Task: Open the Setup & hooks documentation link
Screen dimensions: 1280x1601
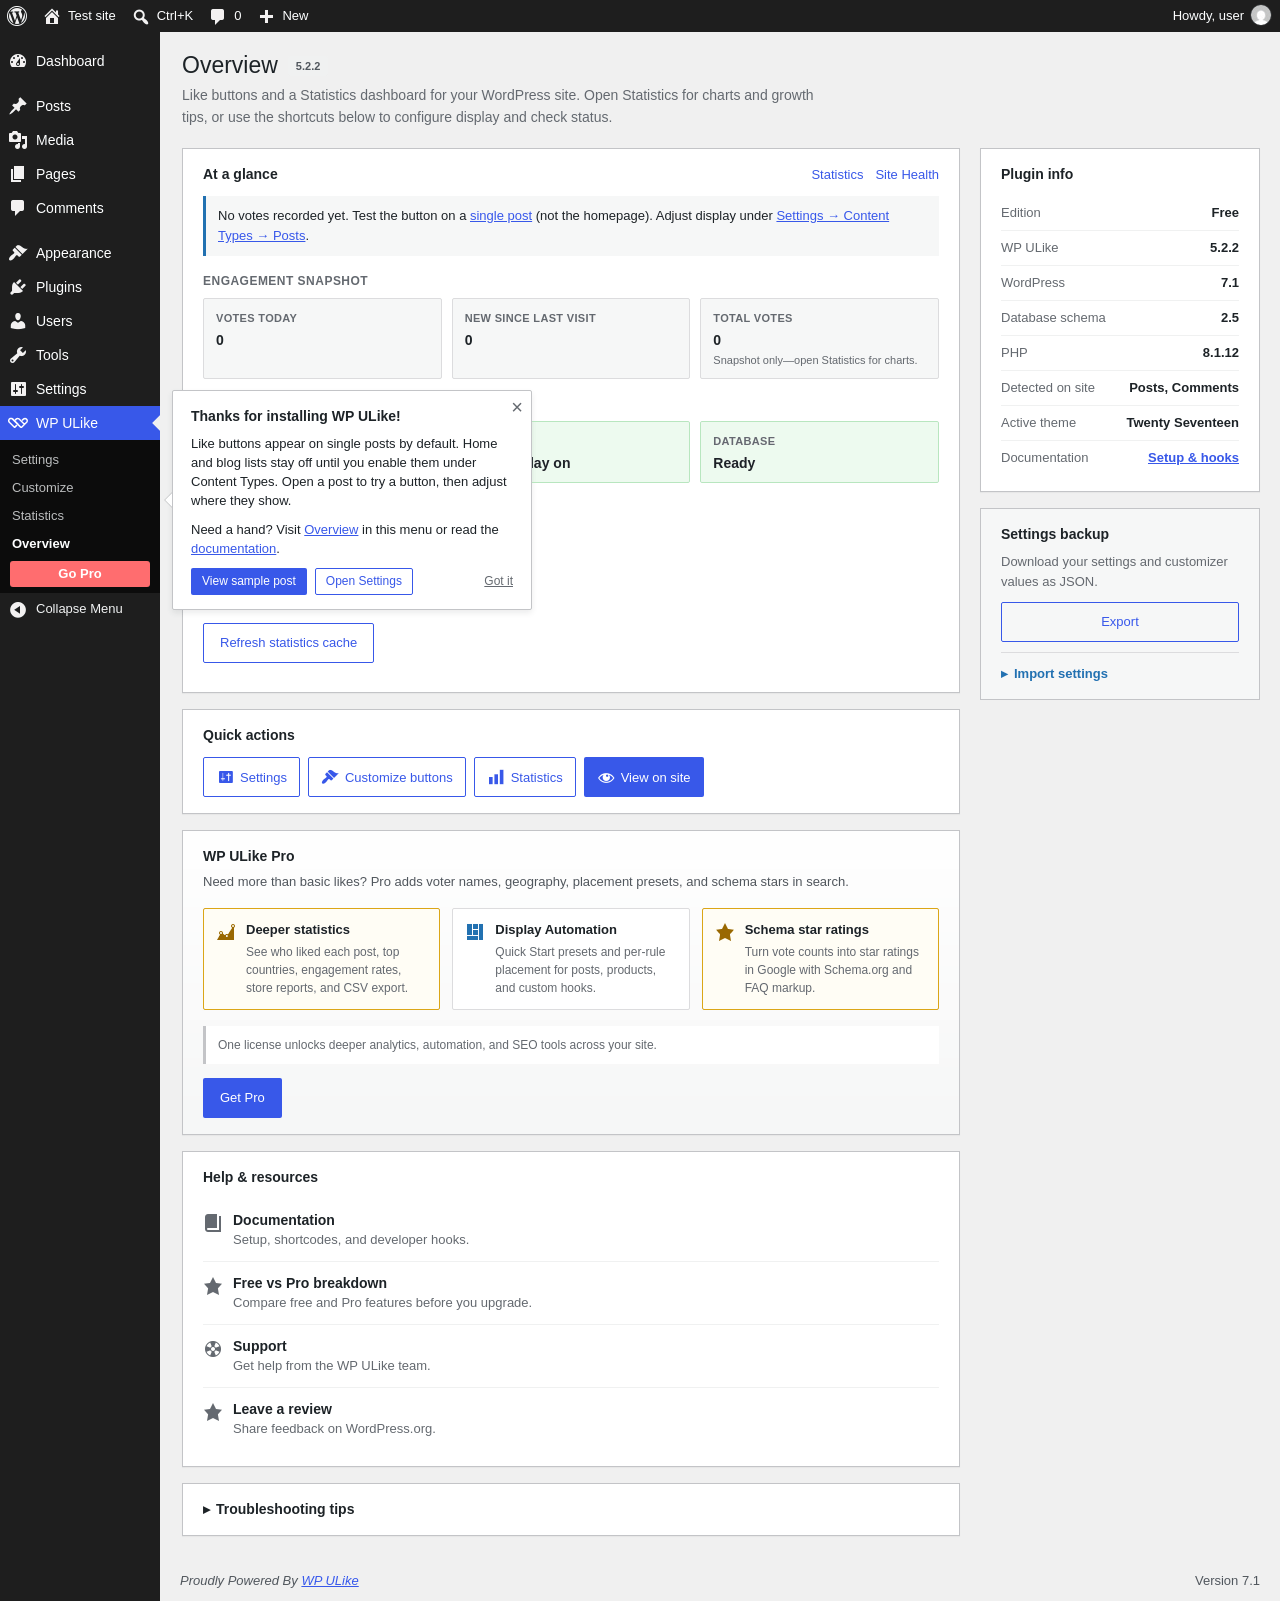Action: tap(1193, 458)
